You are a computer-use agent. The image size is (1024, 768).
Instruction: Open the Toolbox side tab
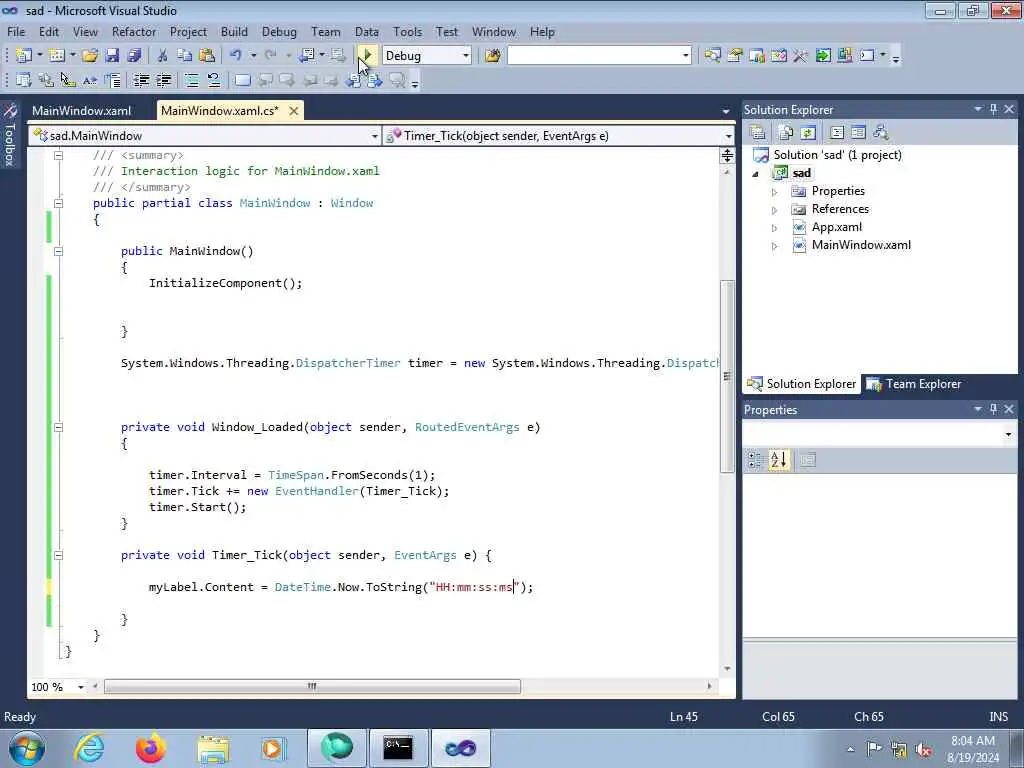[x=9, y=135]
